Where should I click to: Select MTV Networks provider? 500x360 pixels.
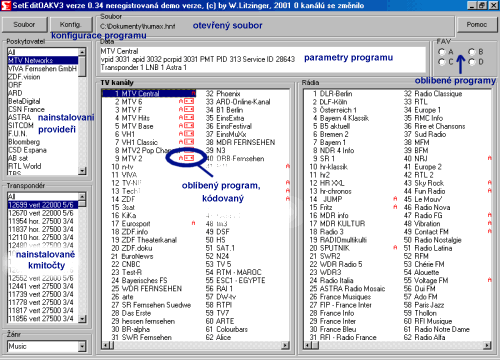click(43, 60)
